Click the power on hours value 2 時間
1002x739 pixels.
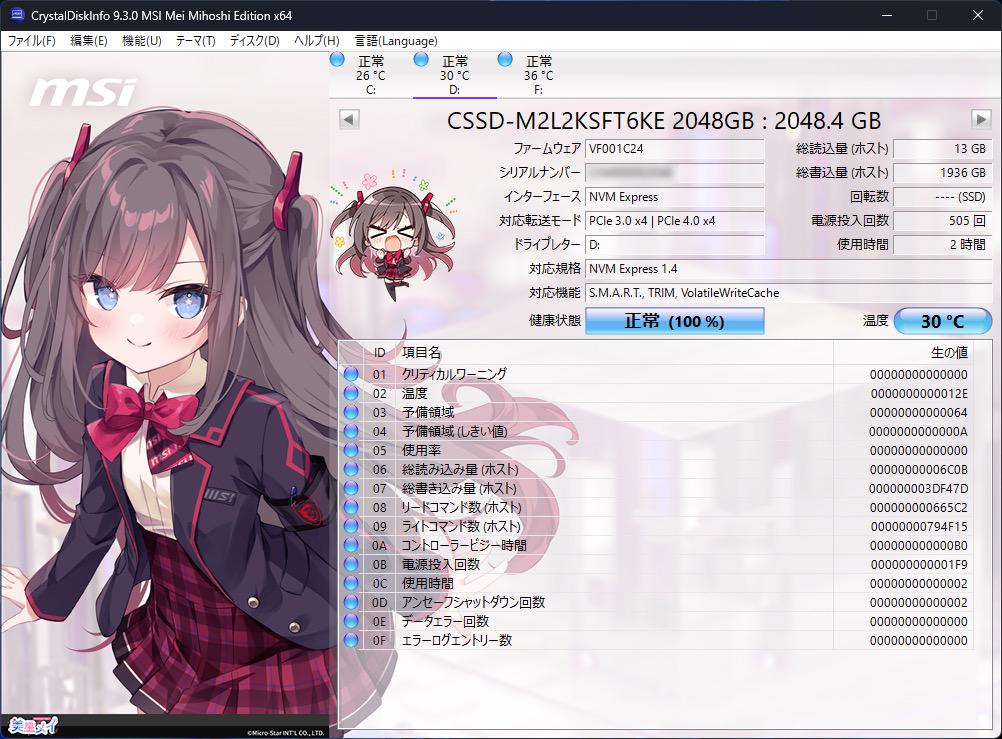943,245
